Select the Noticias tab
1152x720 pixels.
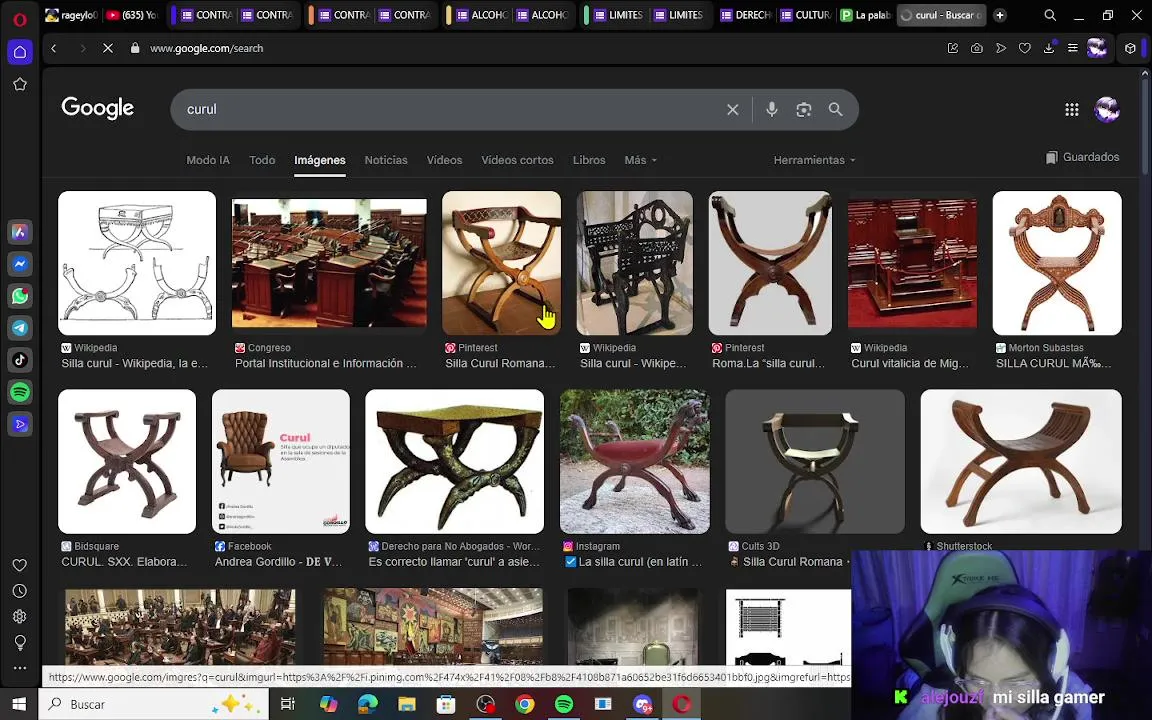pos(386,160)
